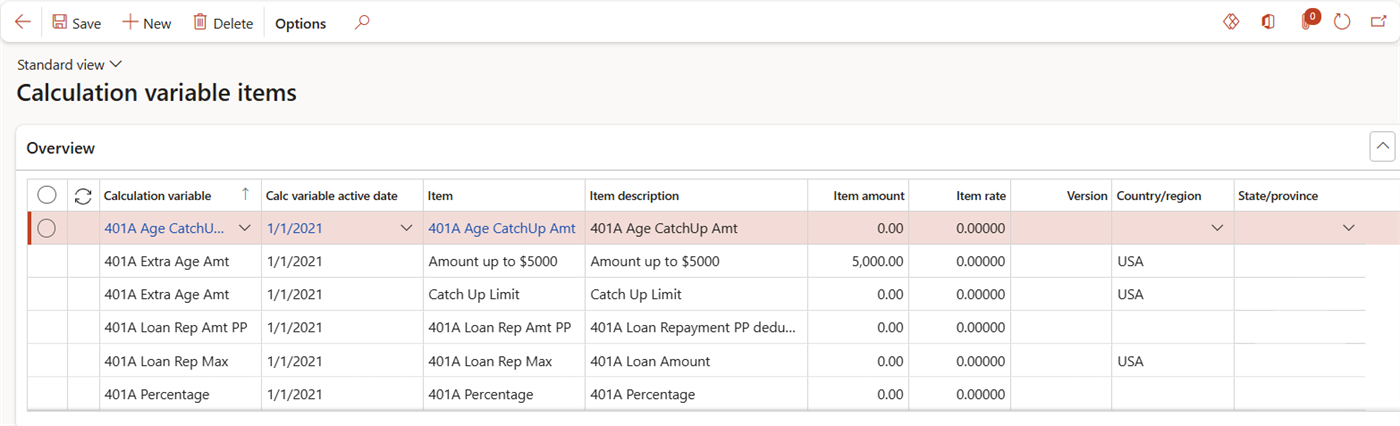Select Catch Up Limit item cell
The image size is (1400, 426).
[x=504, y=294]
